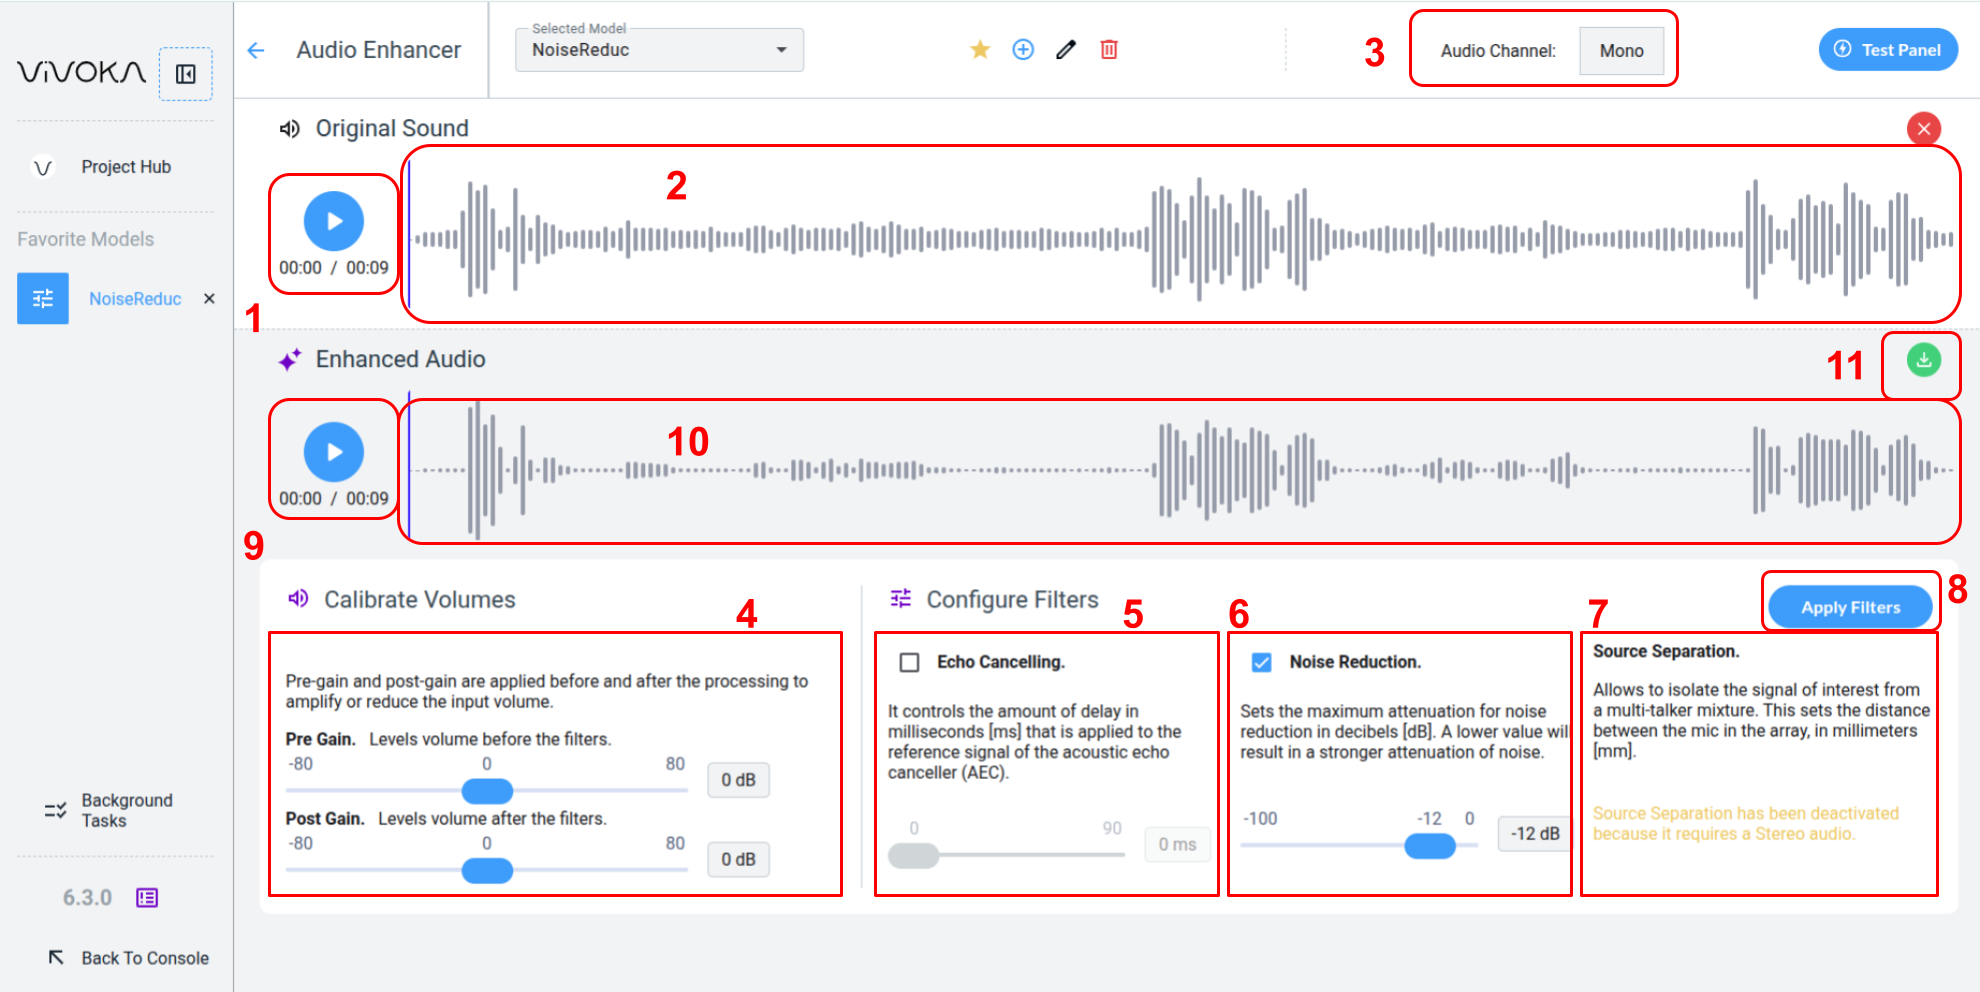Click Post Gain 0 dB value field
Viewport: 1980px width, 992px height.
(x=738, y=859)
